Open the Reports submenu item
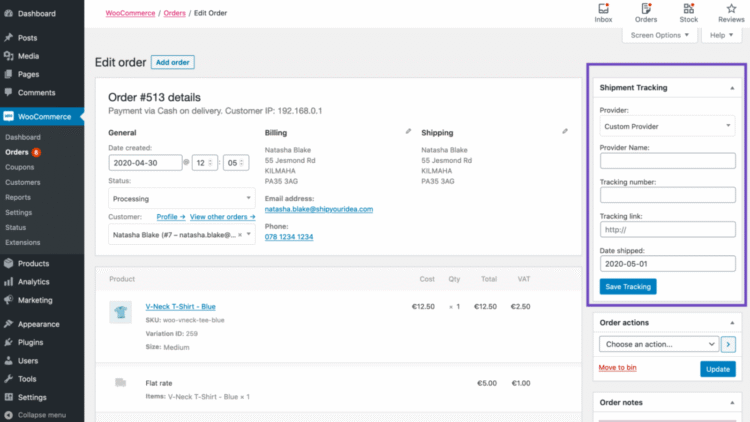Screen dimensions: 750x422 point(18,197)
